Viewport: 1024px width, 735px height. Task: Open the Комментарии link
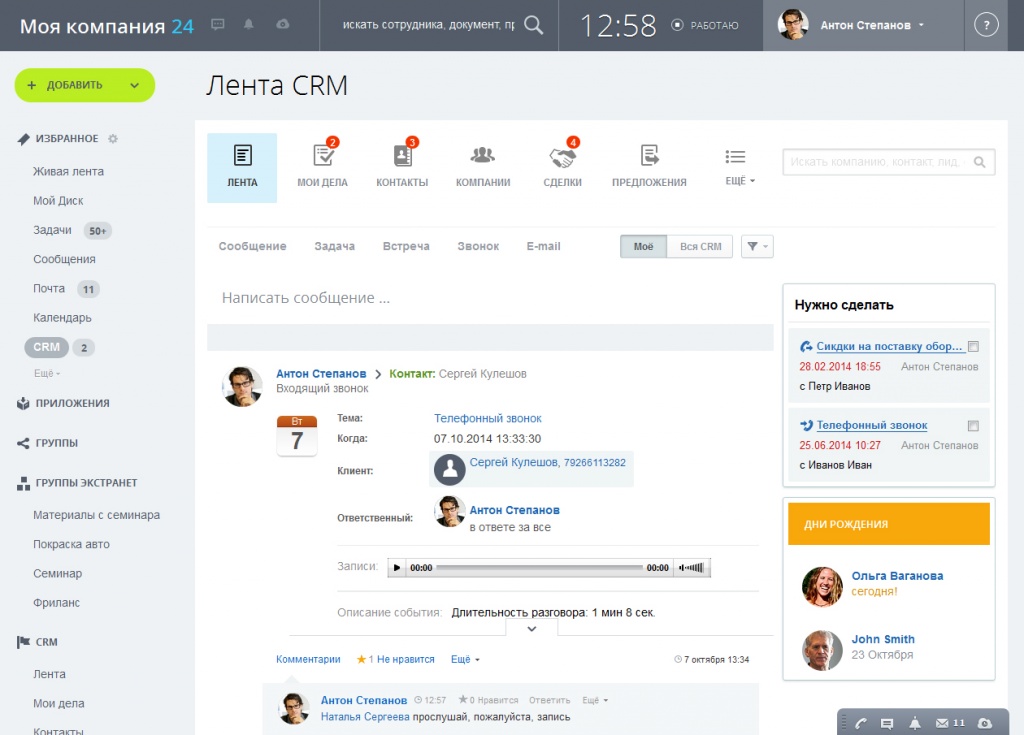(308, 659)
